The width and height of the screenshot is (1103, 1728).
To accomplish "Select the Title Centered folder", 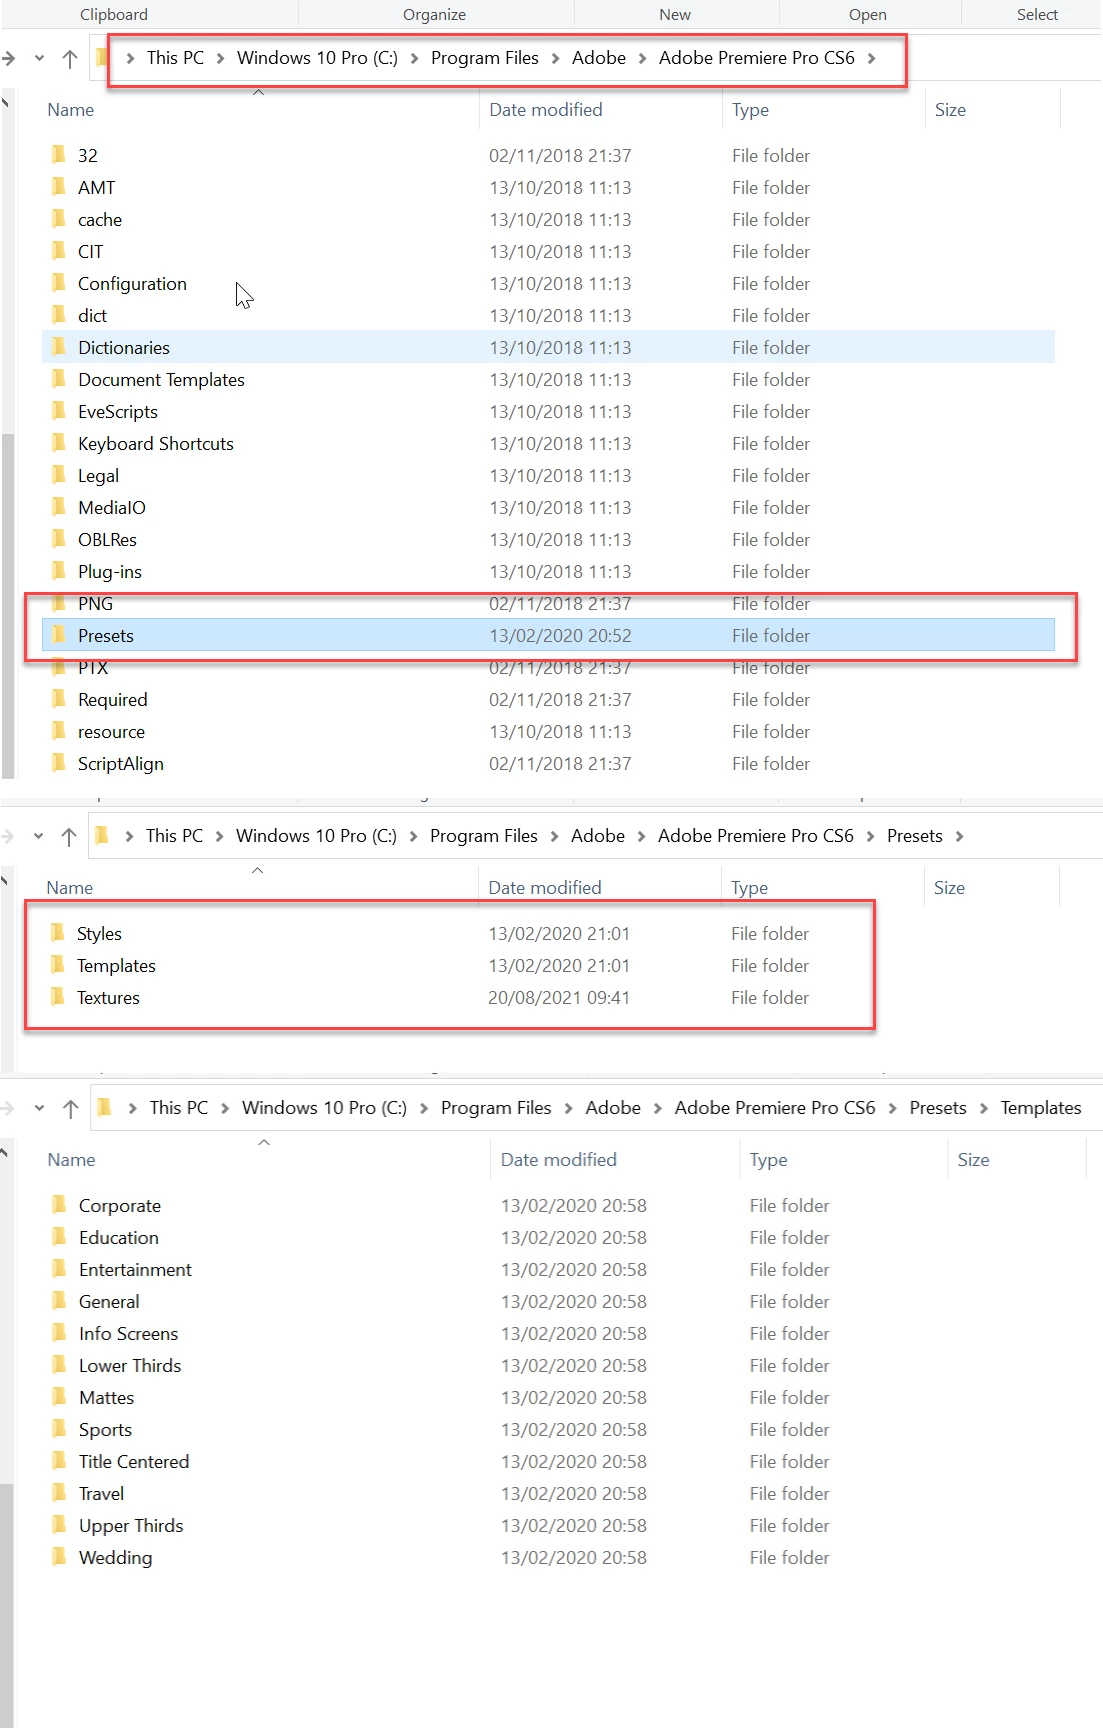I will click(134, 1462).
